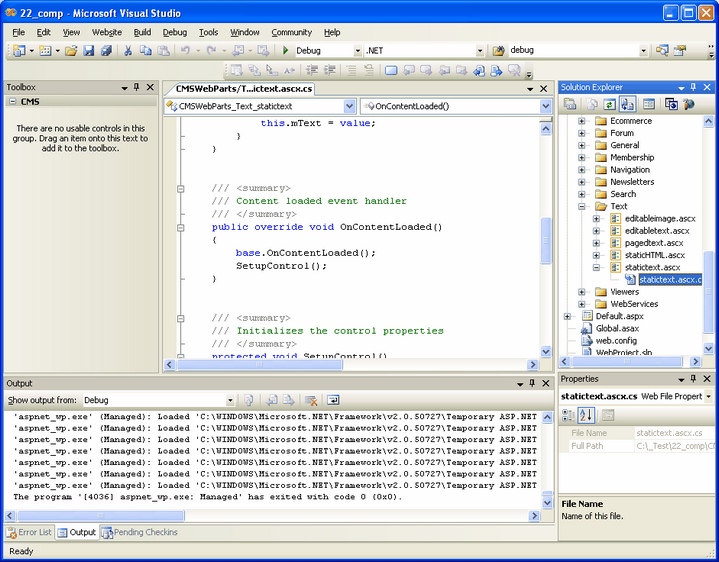
Task: Open the Debug solution configuration dropdown
Action: click(358, 51)
